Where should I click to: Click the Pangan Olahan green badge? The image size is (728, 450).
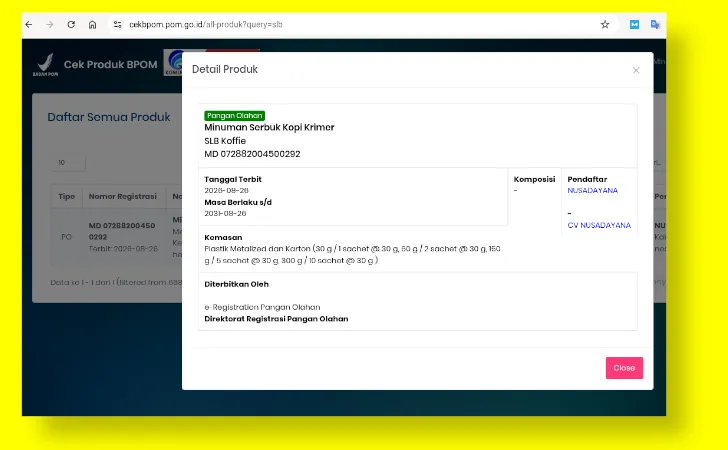(x=234, y=116)
